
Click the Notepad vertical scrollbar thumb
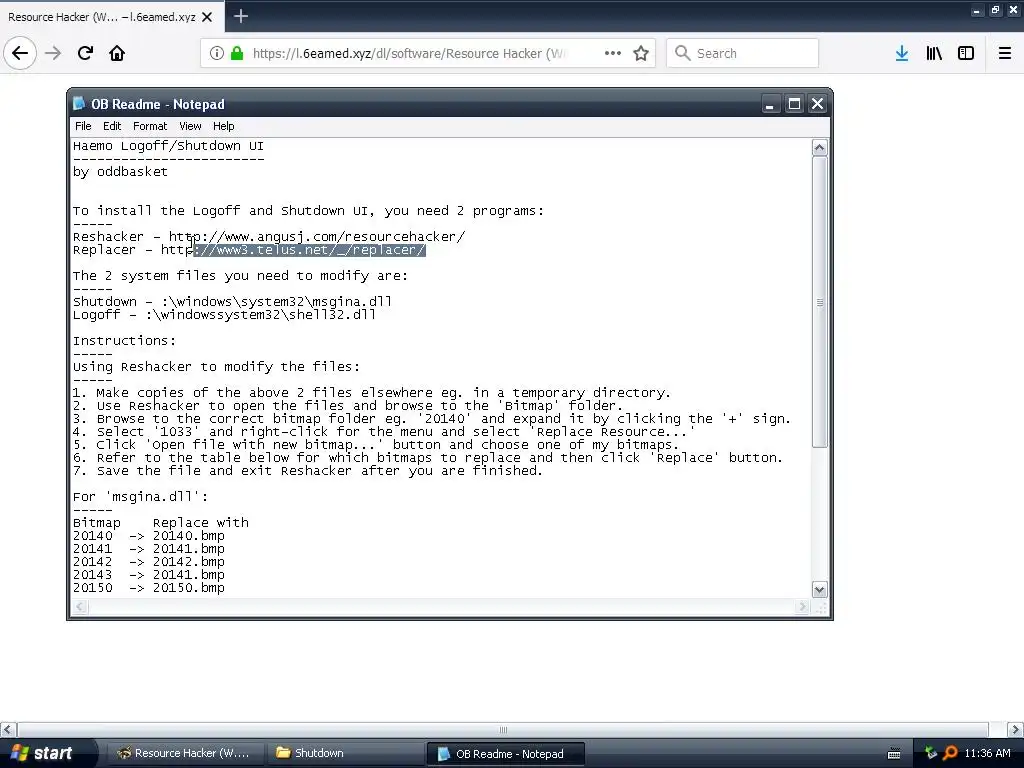(820, 302)
